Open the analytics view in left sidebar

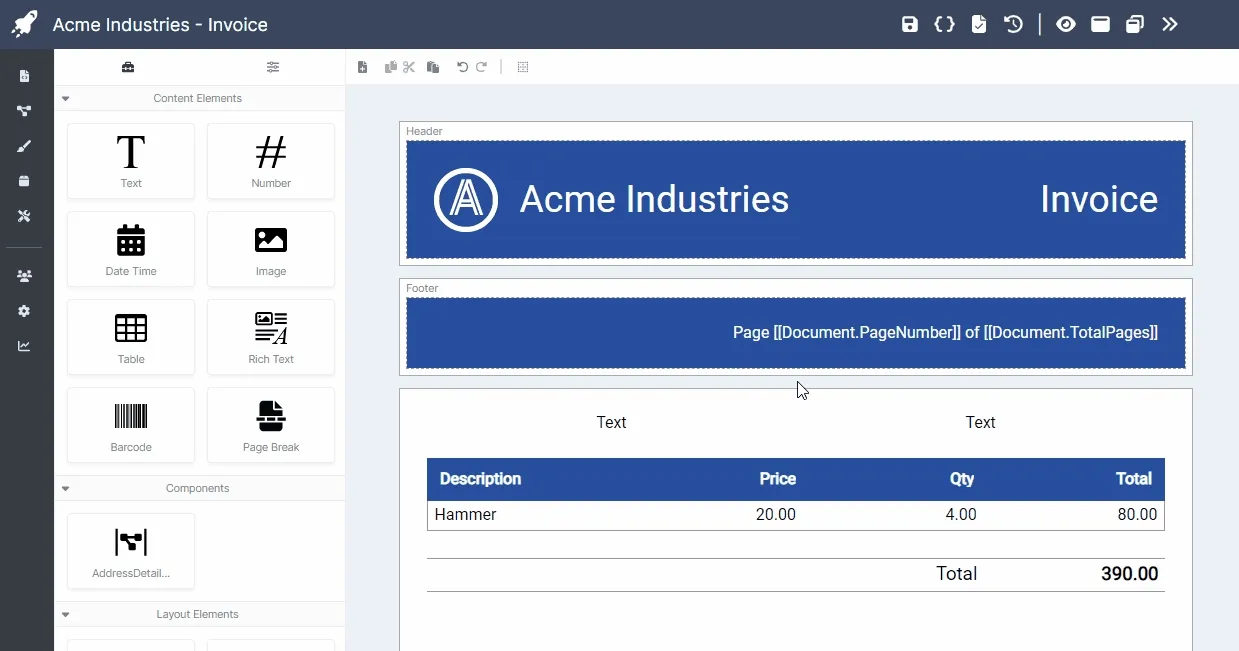click(x=23, y=346)
